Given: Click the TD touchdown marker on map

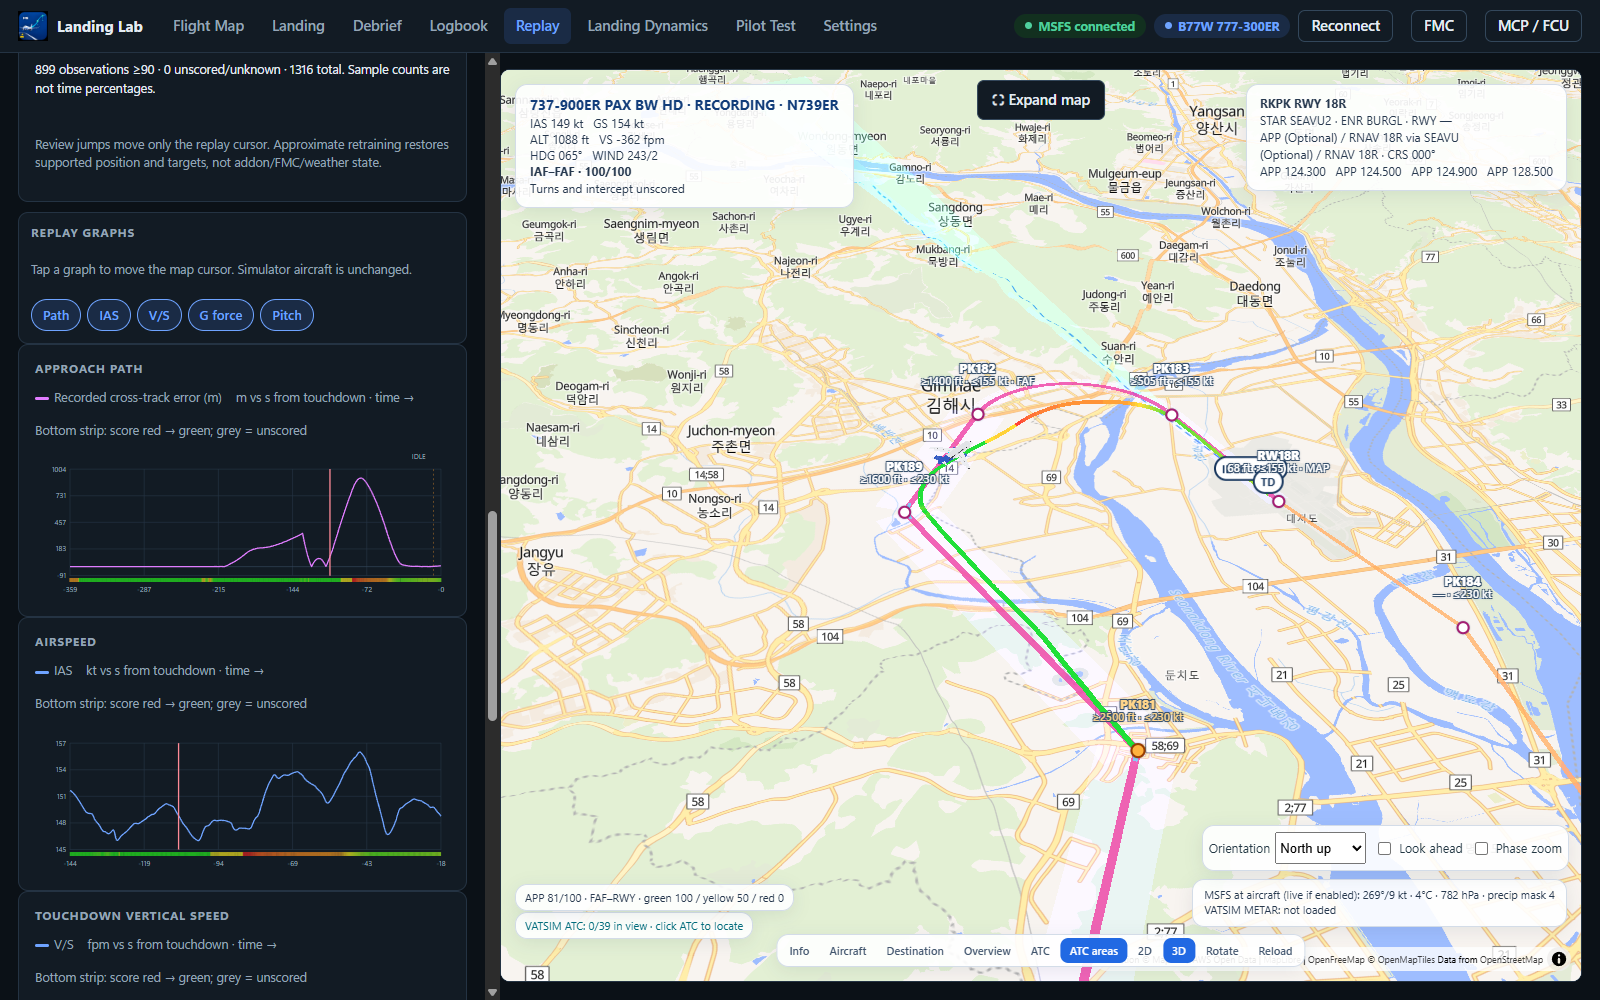Looking at the screenshot, I should pos(1268,482).
